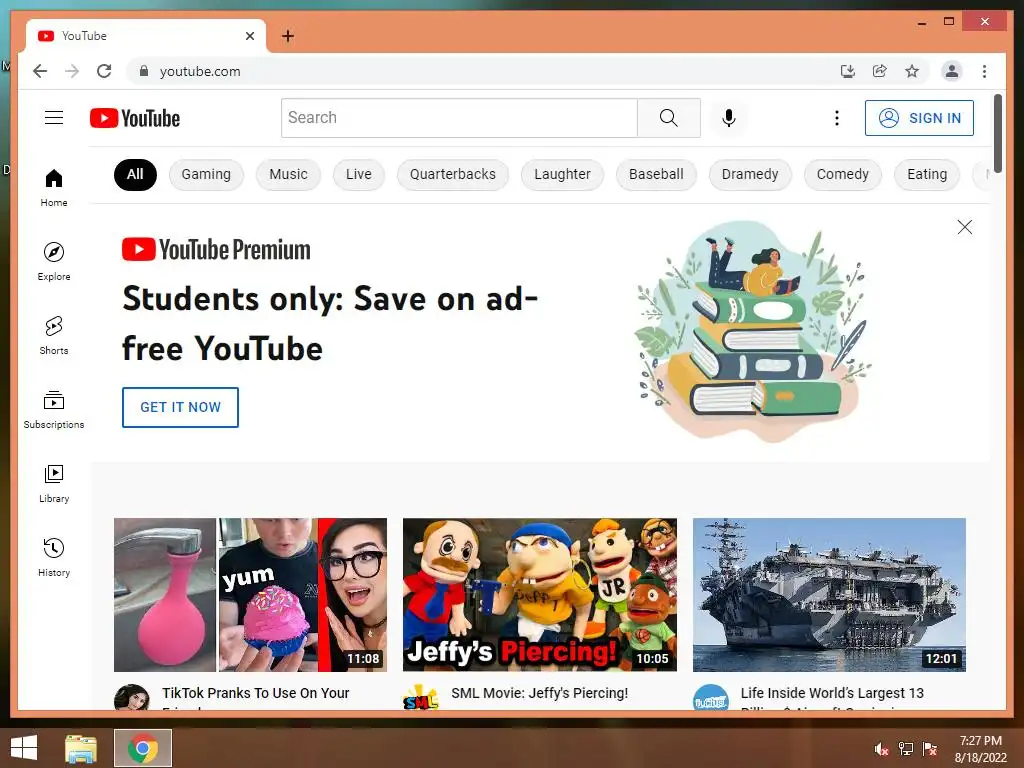Click the Chrome taskbar icon

tap(143, 748)
